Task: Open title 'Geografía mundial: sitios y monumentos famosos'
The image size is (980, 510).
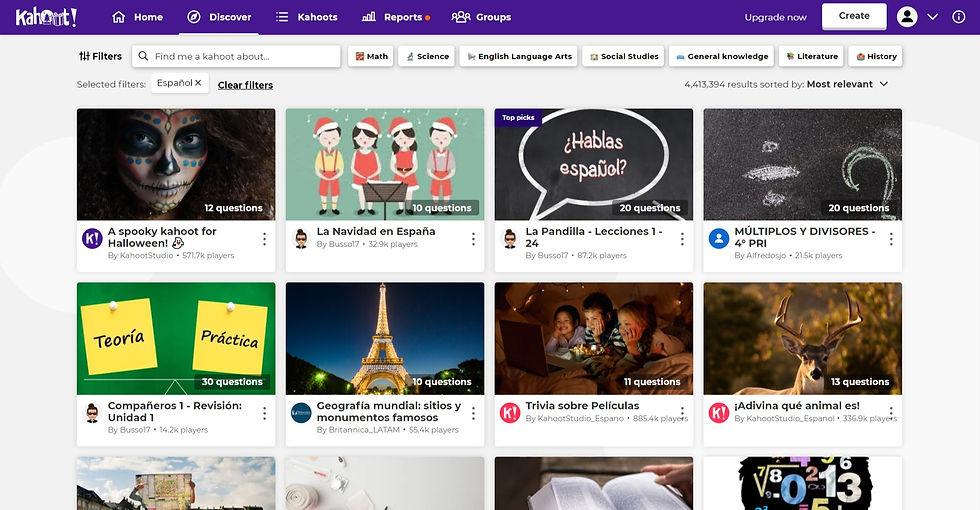Action: pyautogui.click(x=389, y=411)
